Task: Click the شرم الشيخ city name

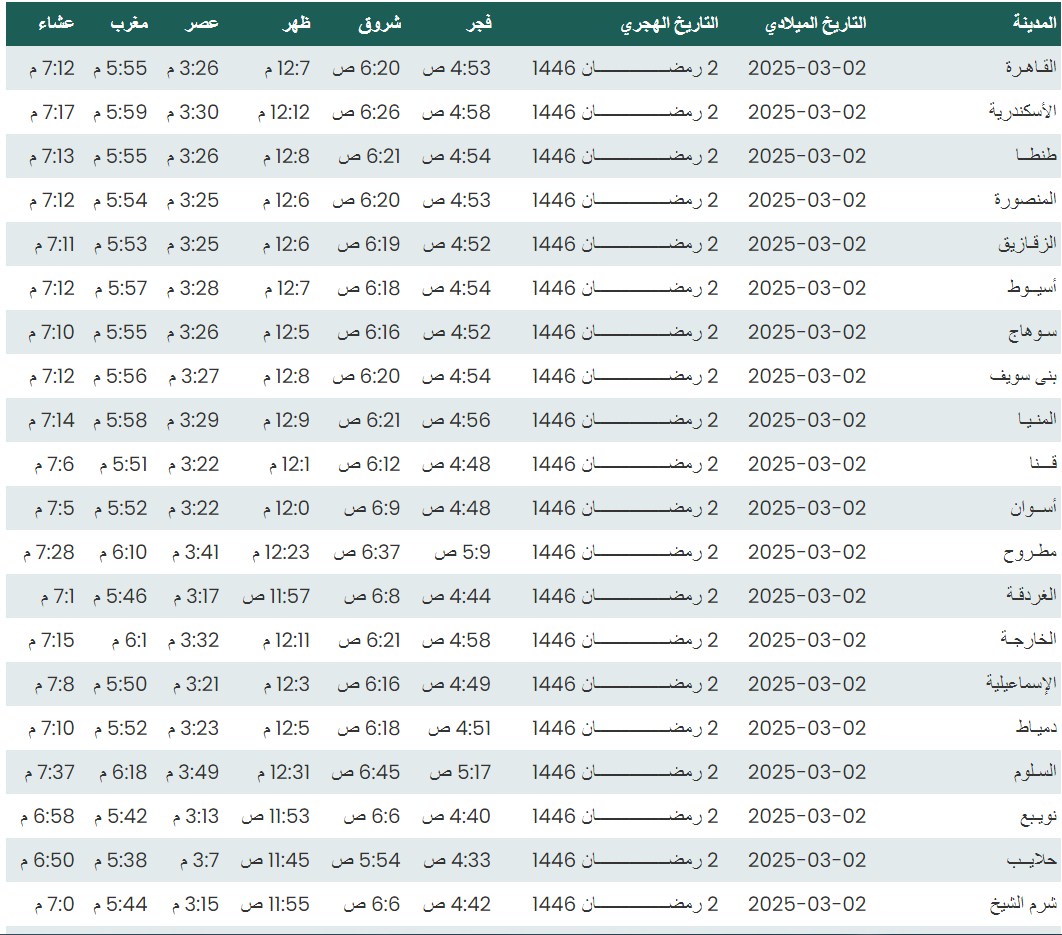Action: coord(1023,904)
